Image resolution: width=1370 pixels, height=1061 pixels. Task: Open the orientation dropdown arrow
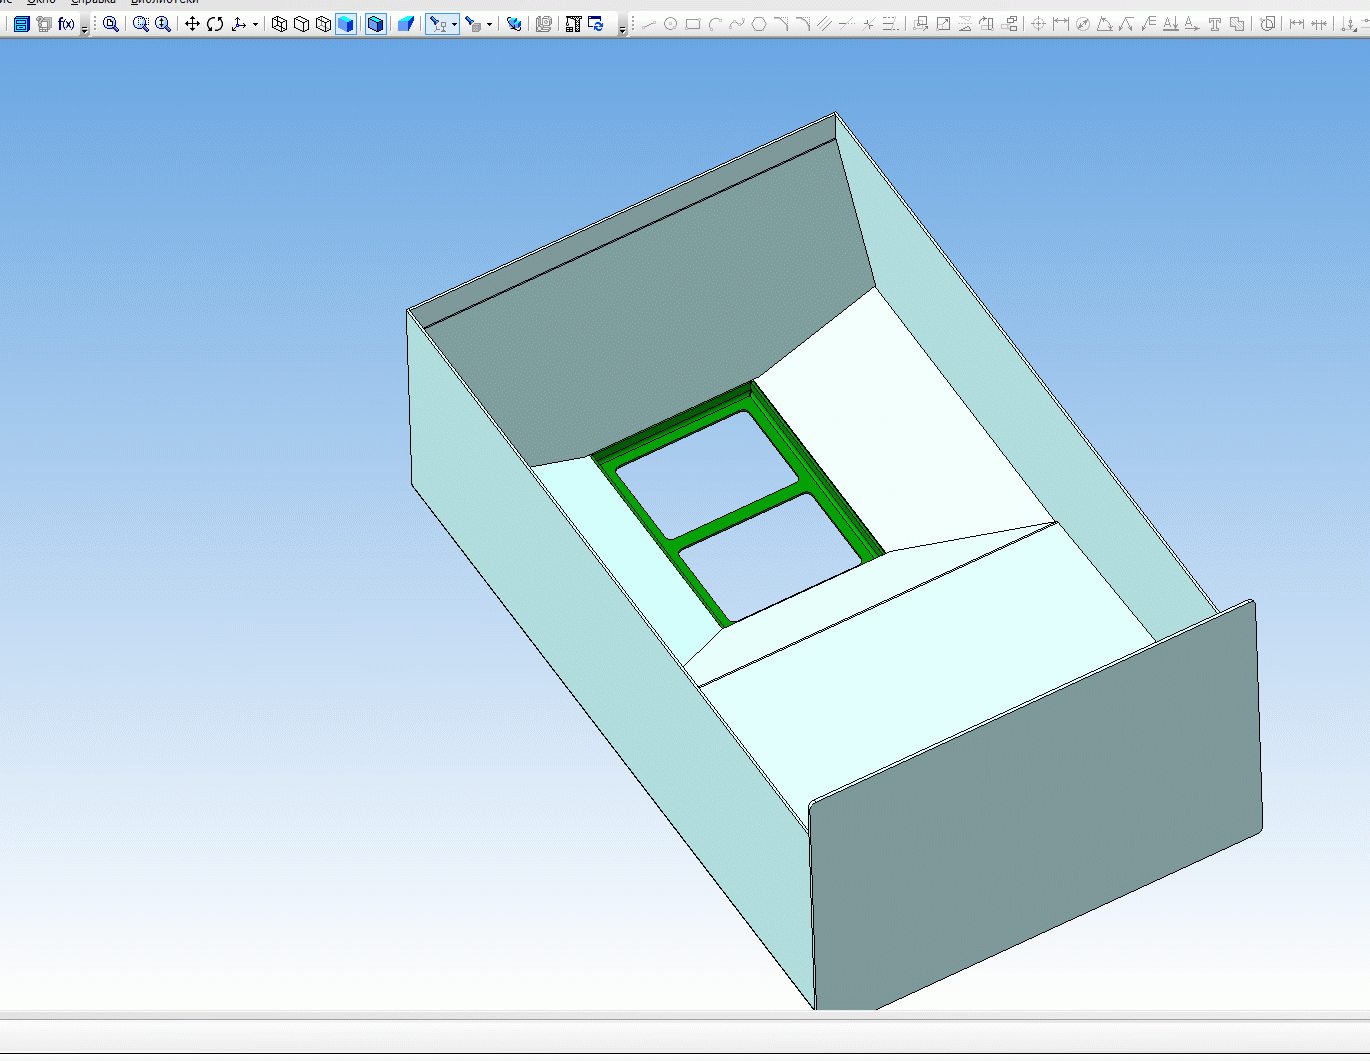pyautogui.click(x=255, y=24)
